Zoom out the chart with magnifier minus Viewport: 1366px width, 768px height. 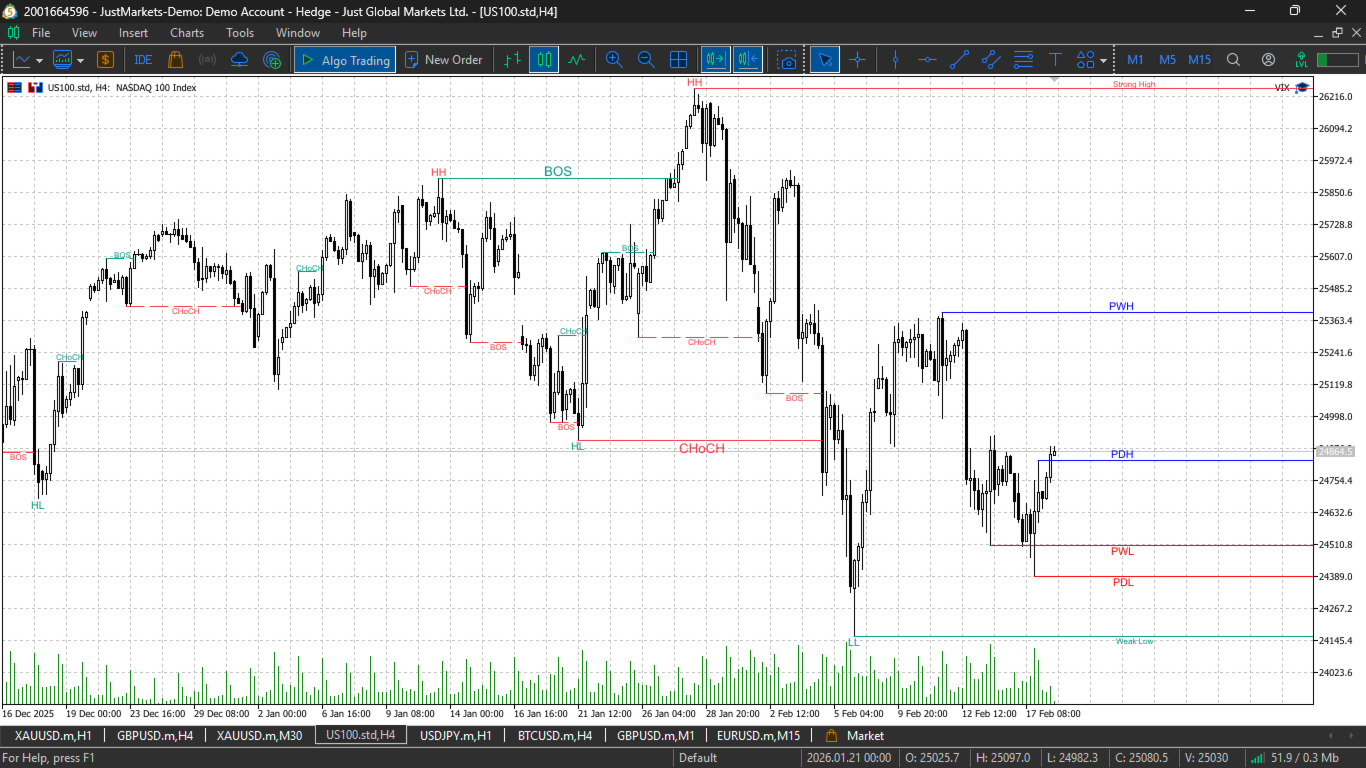pos(646,60)
